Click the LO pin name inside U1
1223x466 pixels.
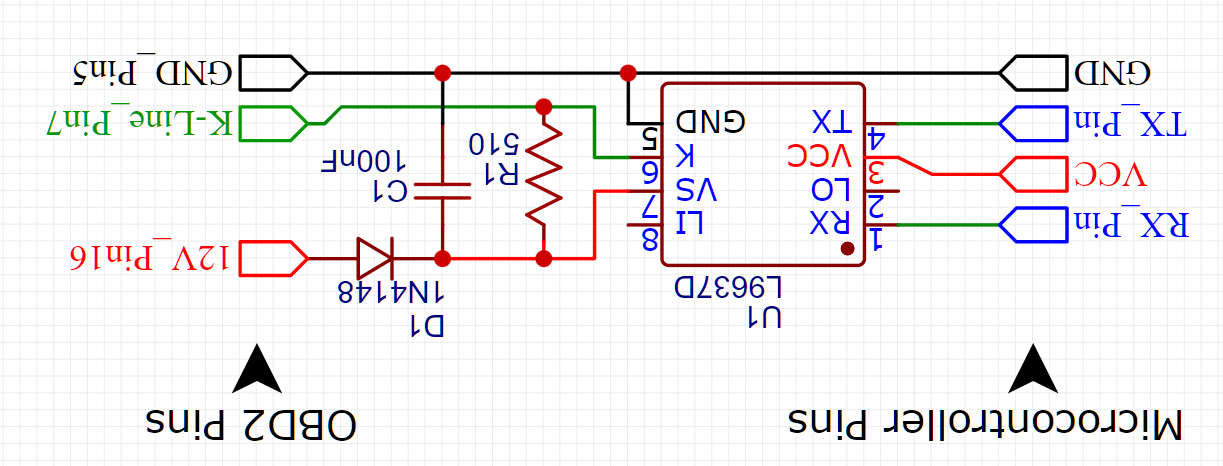click(x=829, y=188)
